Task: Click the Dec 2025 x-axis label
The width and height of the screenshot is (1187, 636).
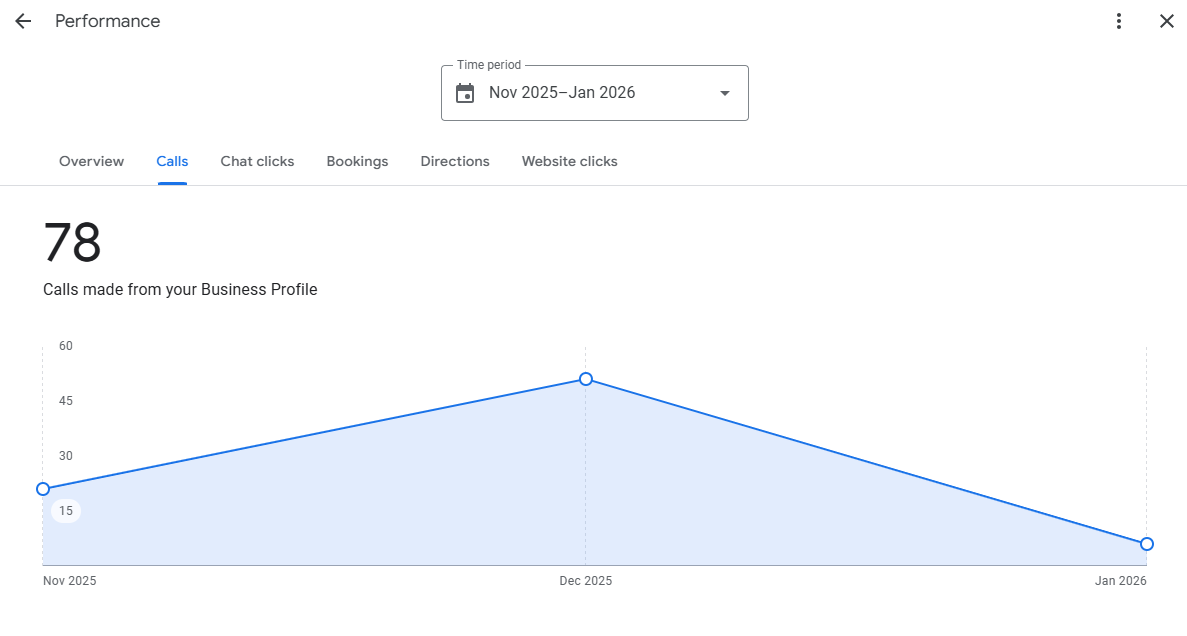Action: (586, 581)
